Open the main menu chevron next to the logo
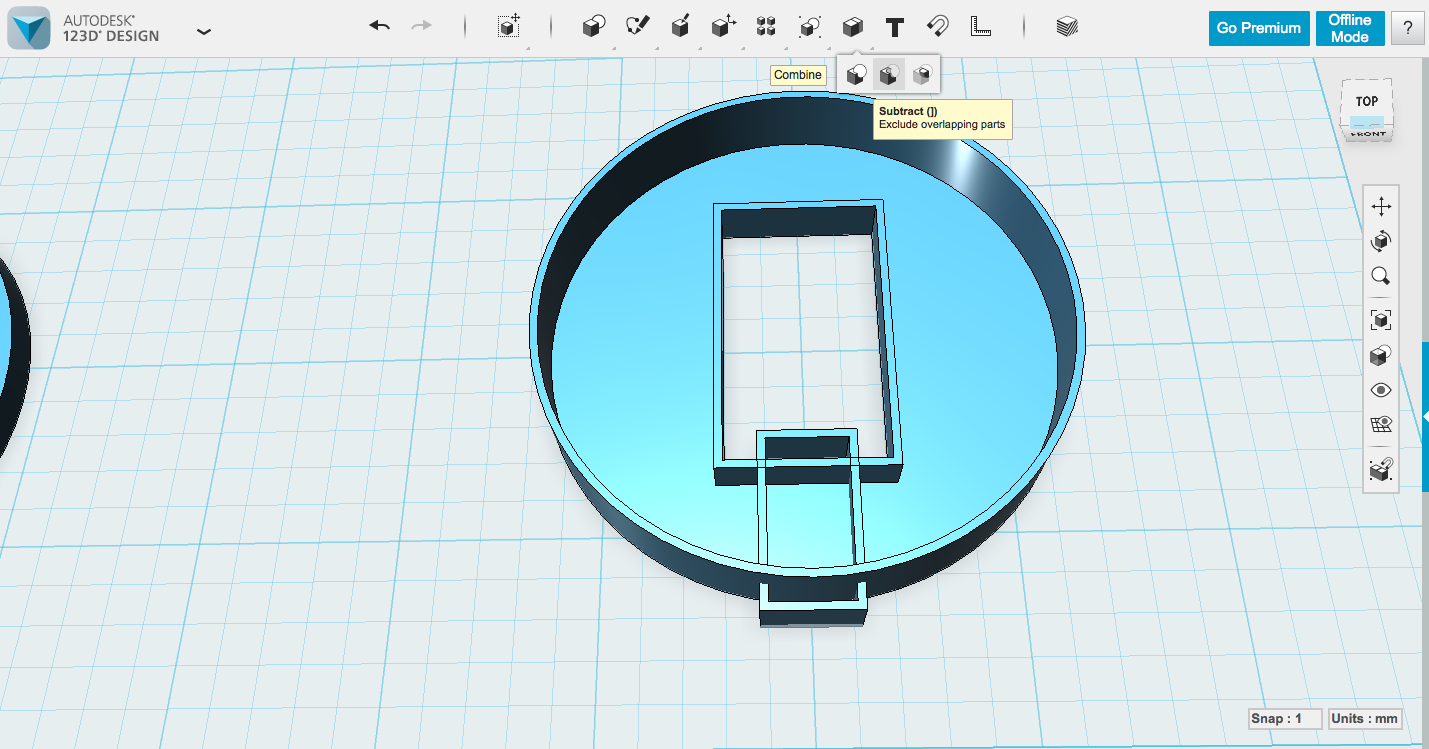The height and width of the screenshot is (749, 1429). pyautogui.click(x=204, y=31)
